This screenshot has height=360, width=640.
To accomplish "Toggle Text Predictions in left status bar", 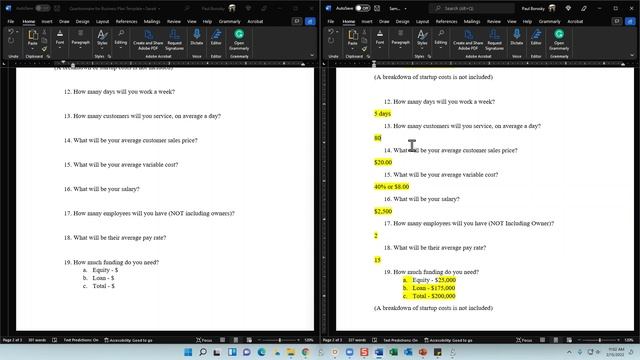I will click(81, 340).
